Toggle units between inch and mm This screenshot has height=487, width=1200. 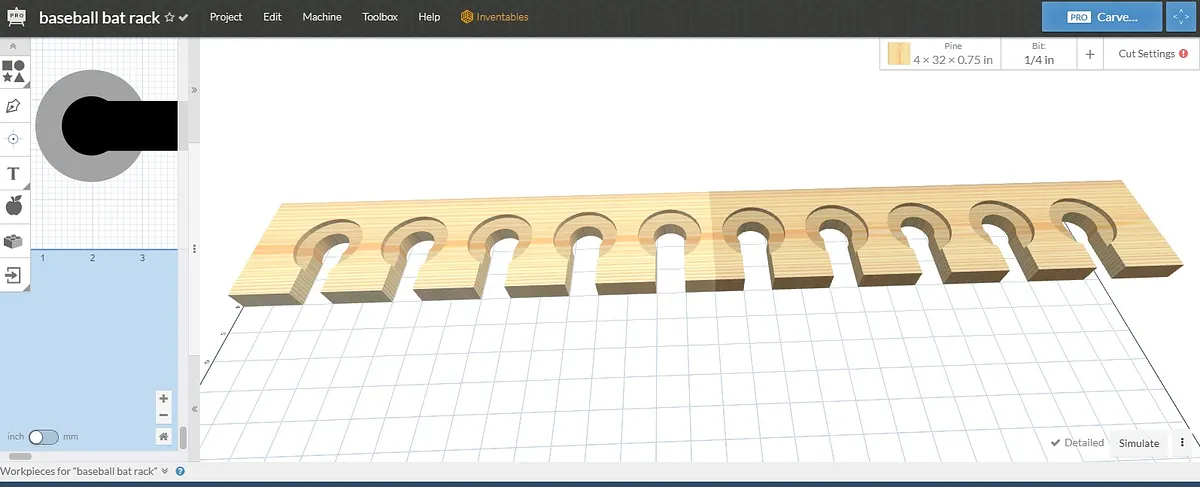43,437
